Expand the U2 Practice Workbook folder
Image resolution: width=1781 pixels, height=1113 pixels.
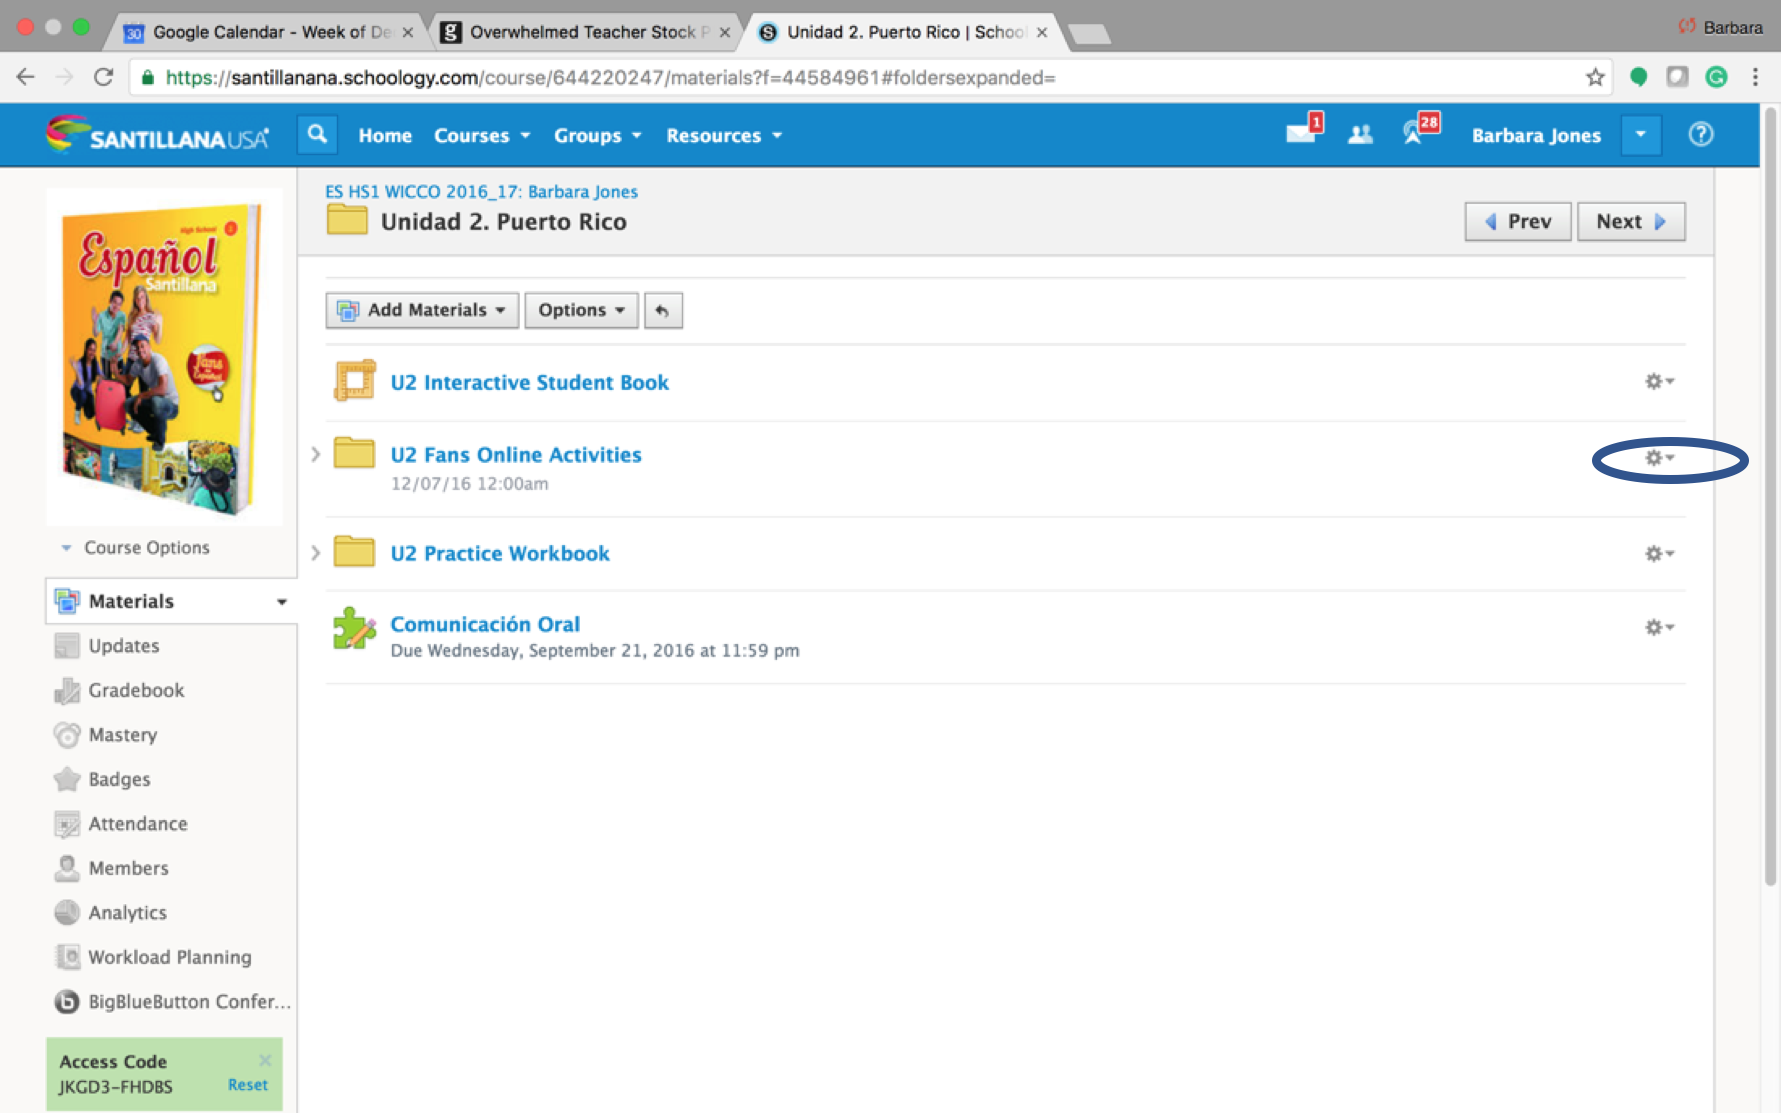316,553
